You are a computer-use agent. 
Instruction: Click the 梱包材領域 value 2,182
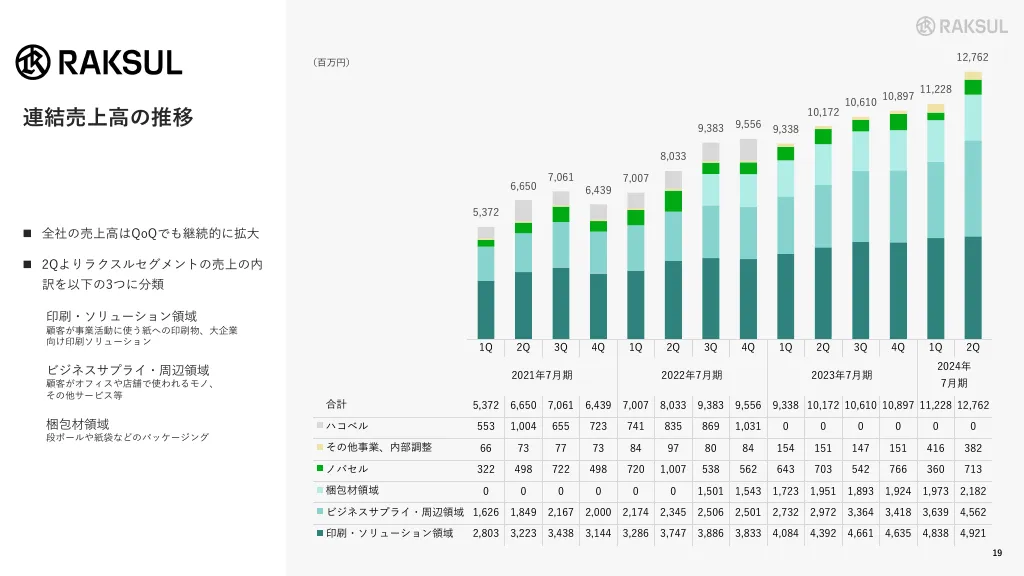pyautogui.click(x=972, y=491)
